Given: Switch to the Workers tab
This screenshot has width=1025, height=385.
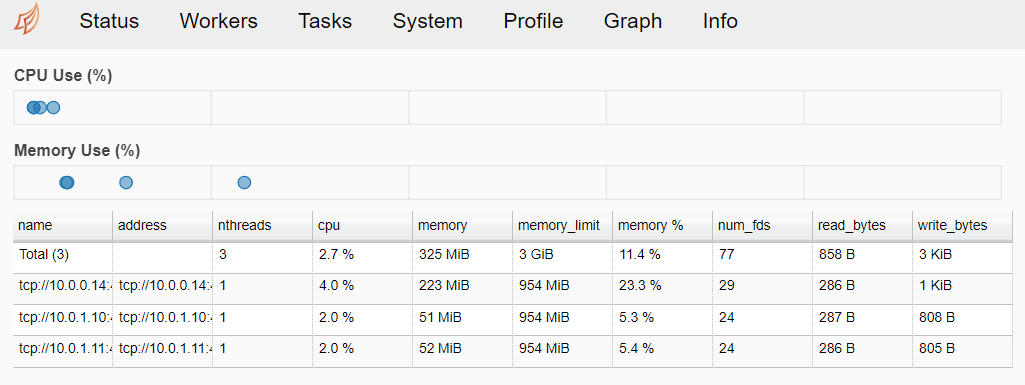Looking at the screenshot, I should pyautogui.click(x=218, y=21).
